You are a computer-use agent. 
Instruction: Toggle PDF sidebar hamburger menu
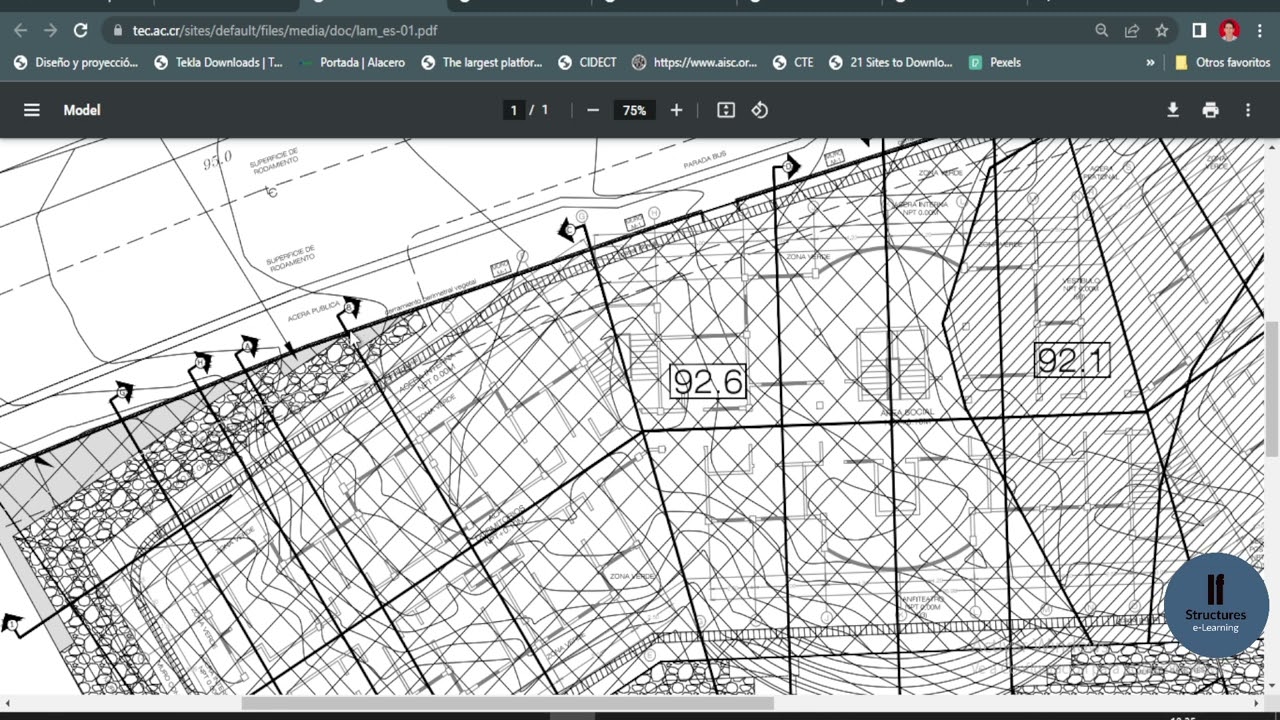pyautogui.click(x=32, y=110)
